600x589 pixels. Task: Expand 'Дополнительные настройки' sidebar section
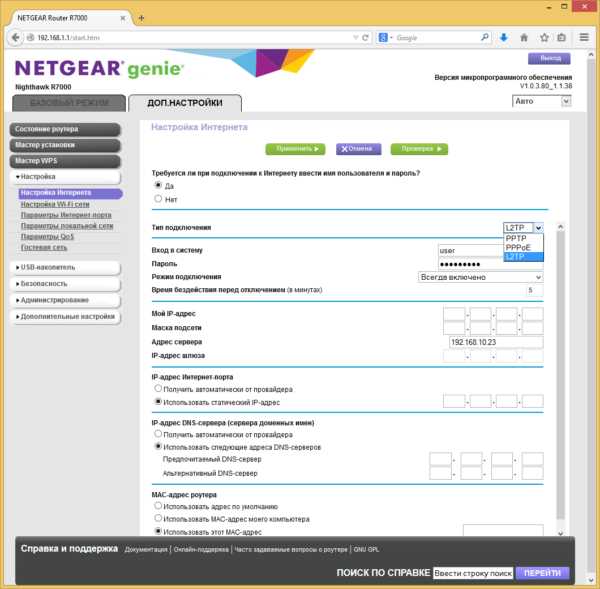[x=65, y=317]
